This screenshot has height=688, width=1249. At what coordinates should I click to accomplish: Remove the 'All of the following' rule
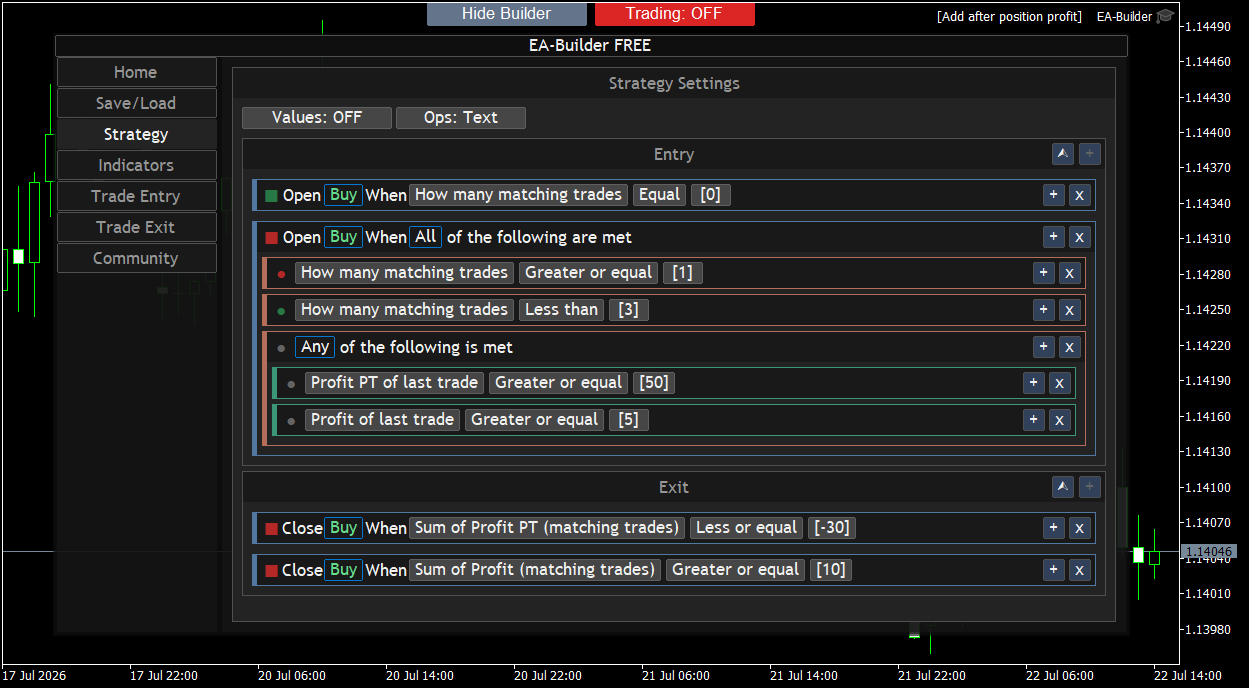[1079, 237]
